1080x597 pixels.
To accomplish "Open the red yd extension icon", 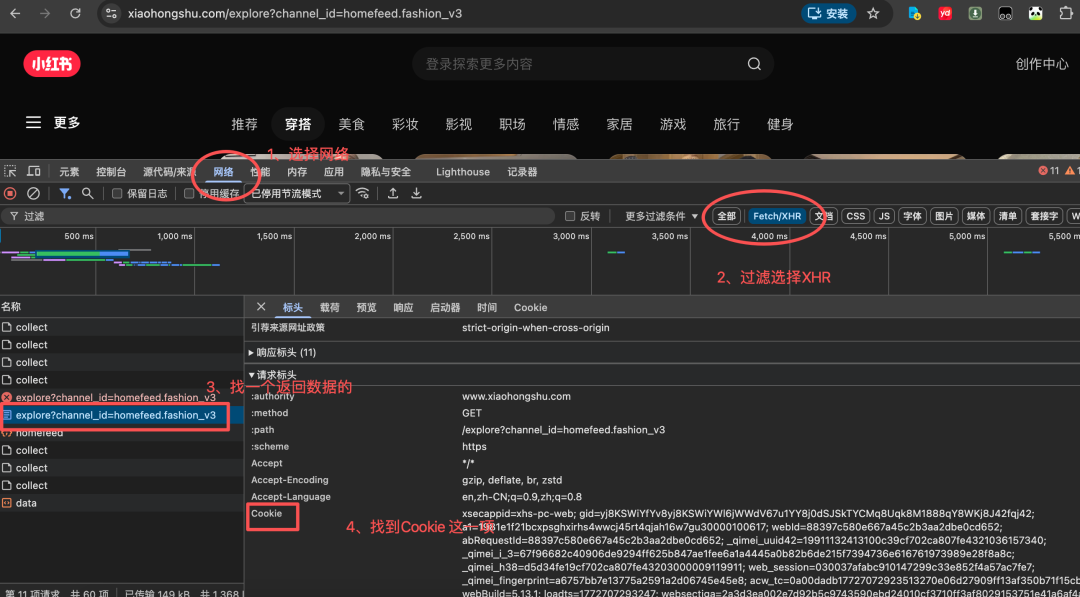I will [x=945, y=13].
